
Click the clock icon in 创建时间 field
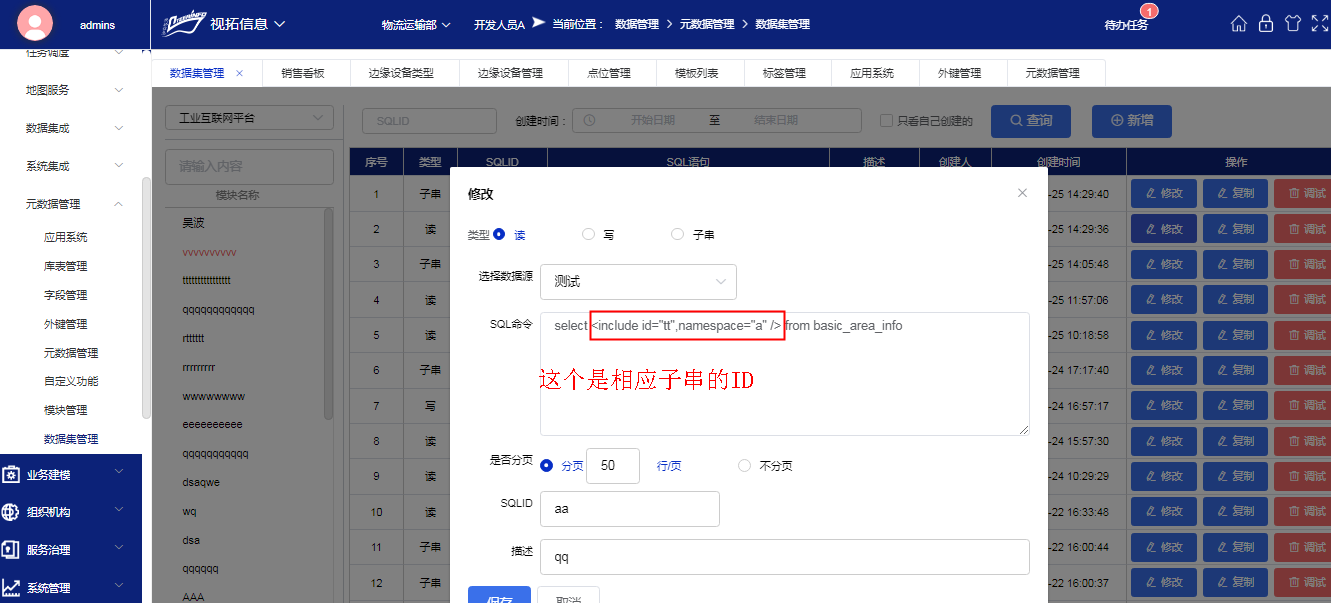pos(589,120)
